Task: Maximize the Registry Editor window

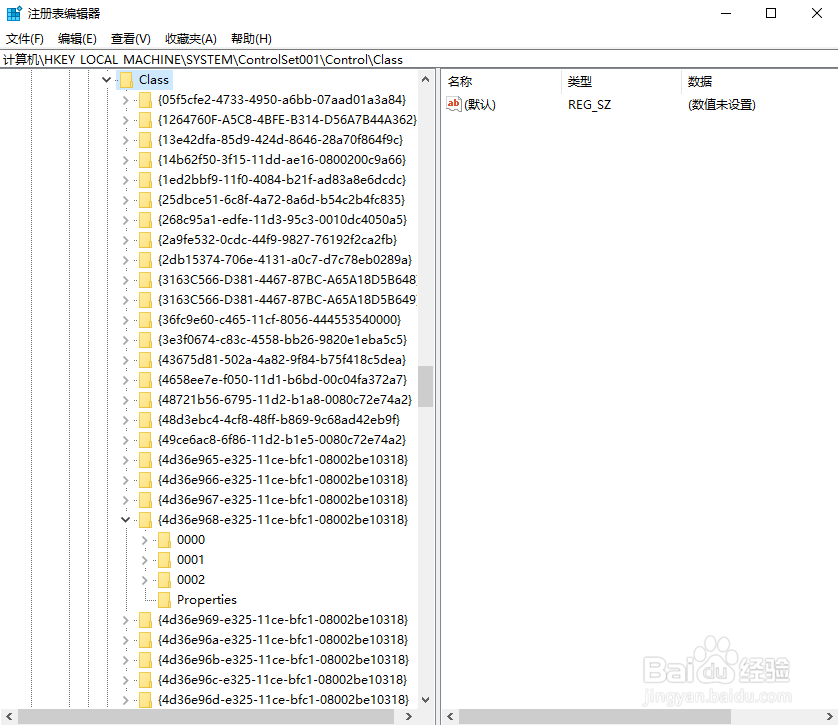Action: tap(771, 13)
